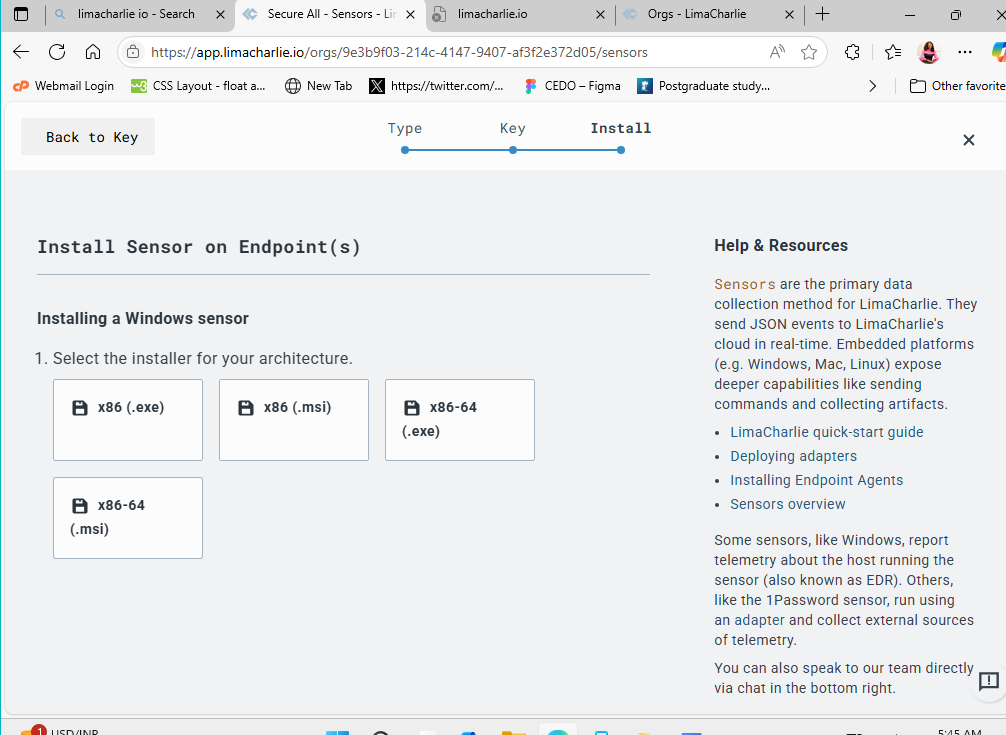Open the New Tab bookmark
This screenshot has height=735, width=1006.
click(319, 86)
